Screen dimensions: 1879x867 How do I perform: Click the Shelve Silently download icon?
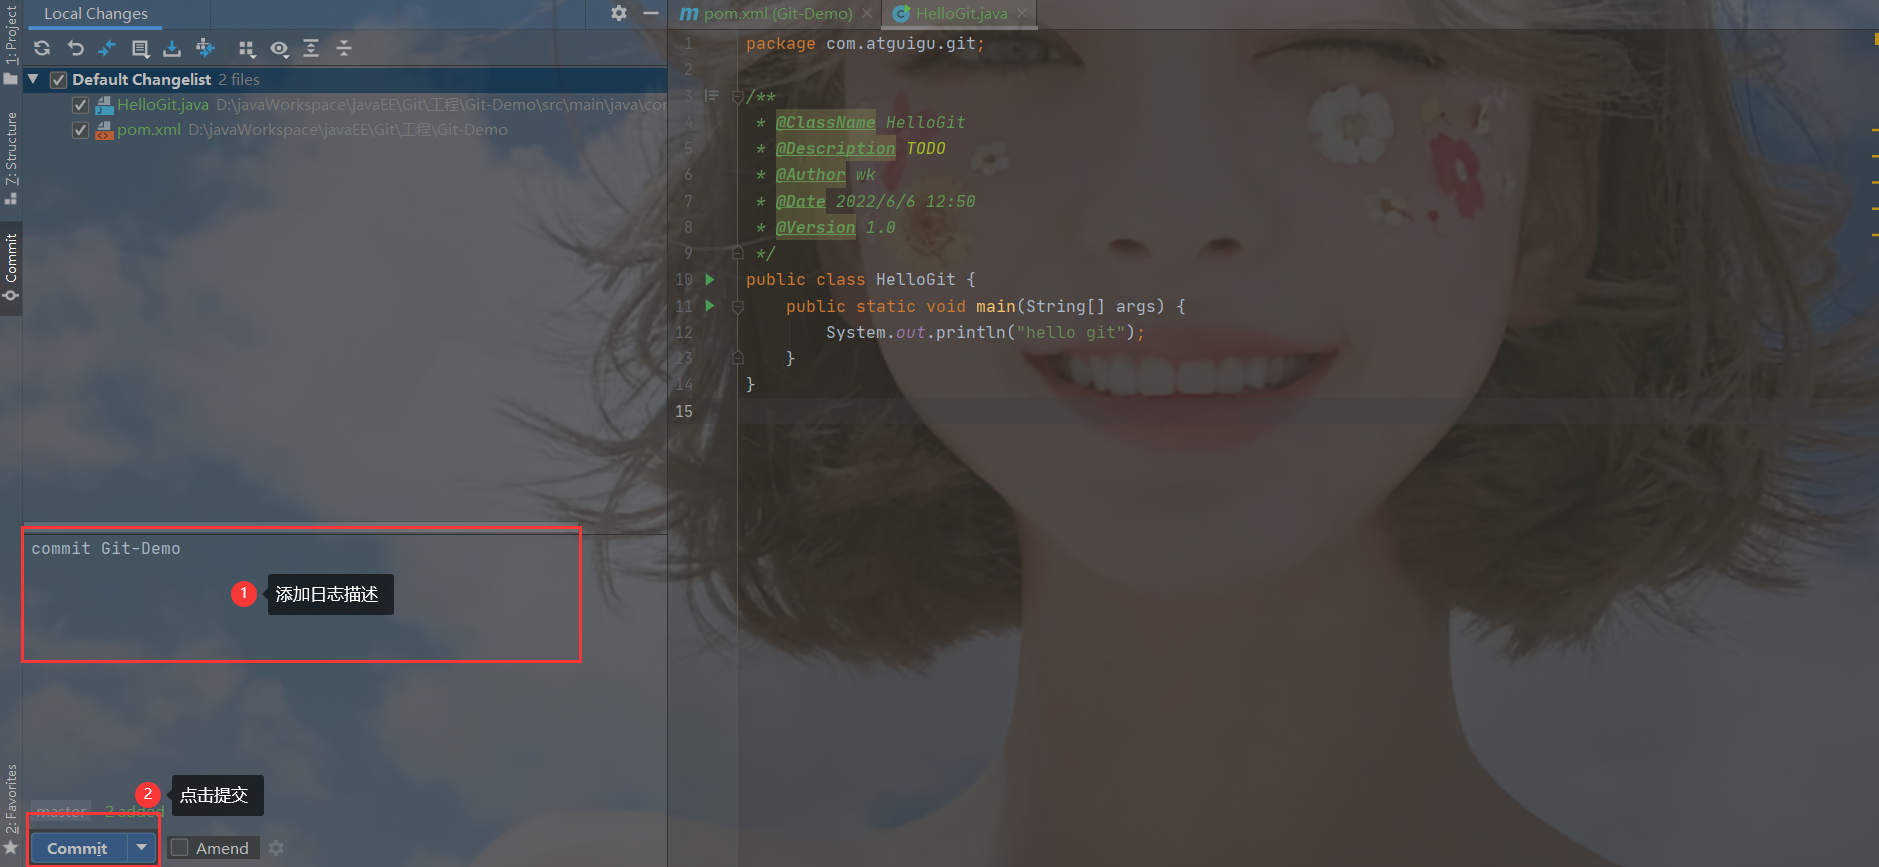(172, 48)
